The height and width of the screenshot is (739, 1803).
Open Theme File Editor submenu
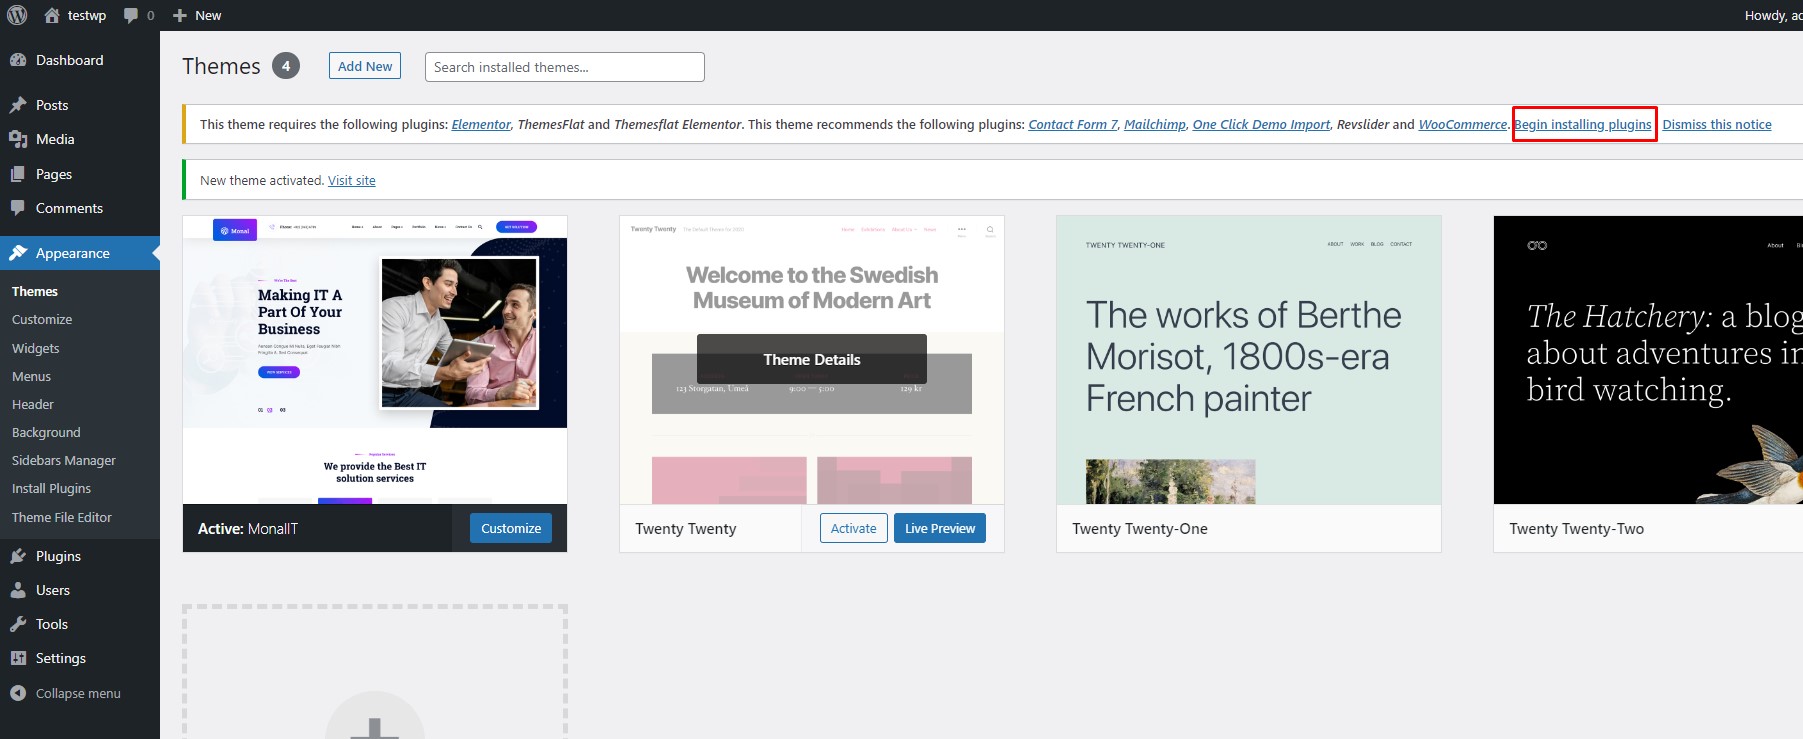(62, 517)
